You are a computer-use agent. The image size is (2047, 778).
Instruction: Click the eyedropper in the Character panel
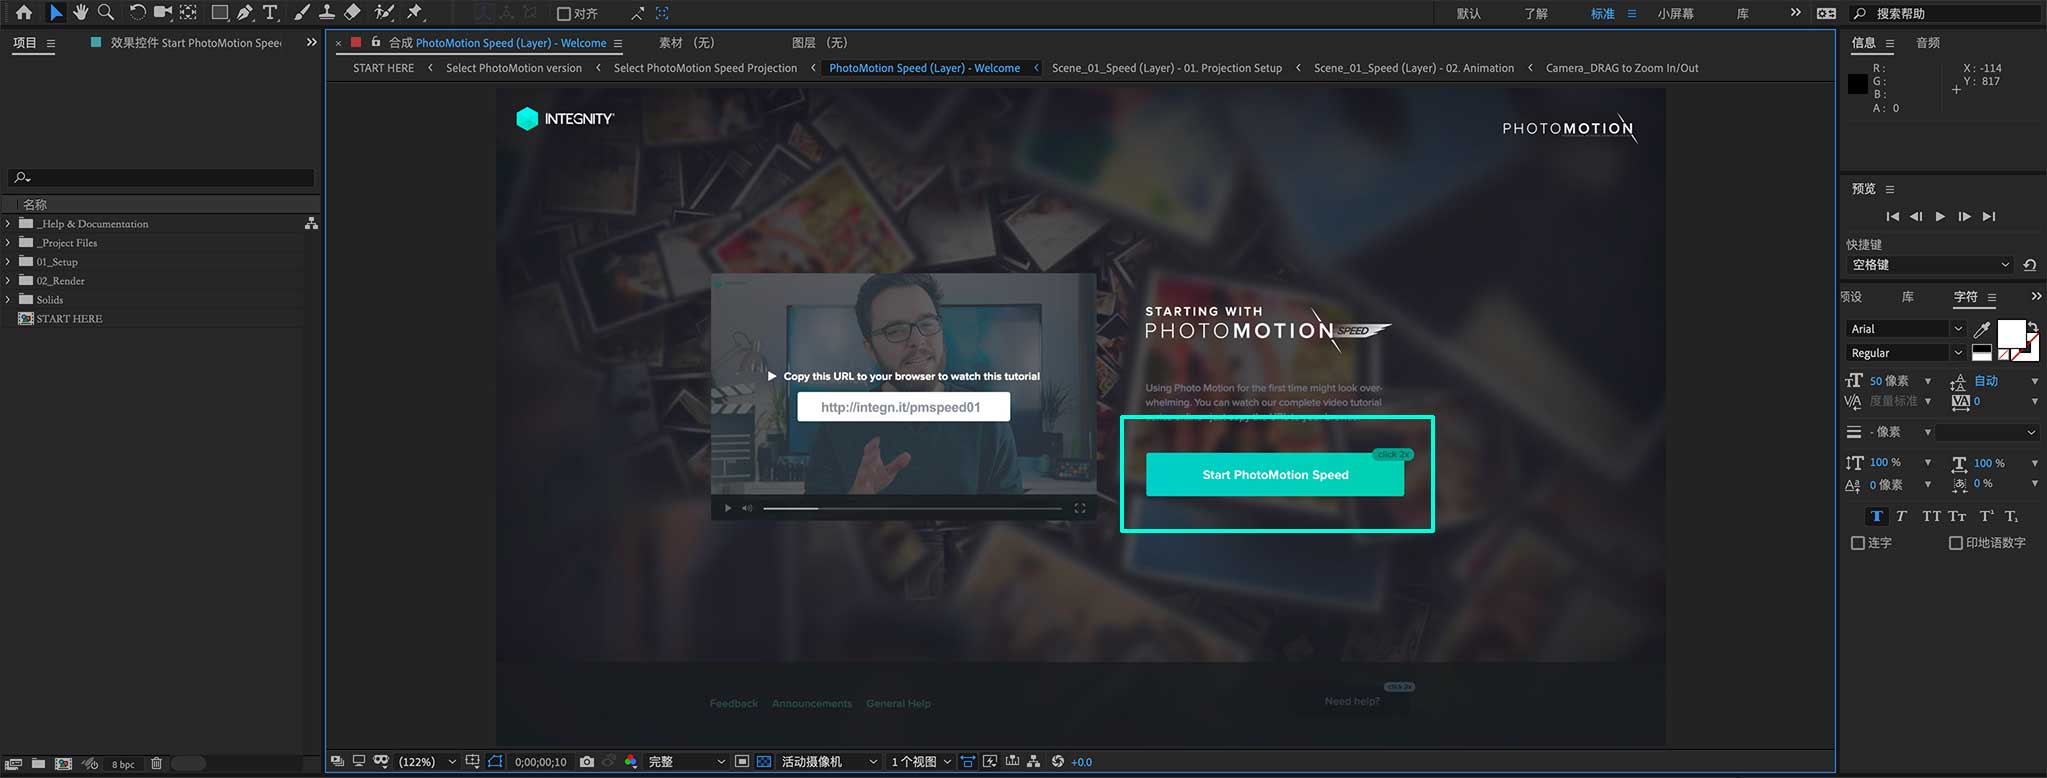click(x=1982, y=329)
